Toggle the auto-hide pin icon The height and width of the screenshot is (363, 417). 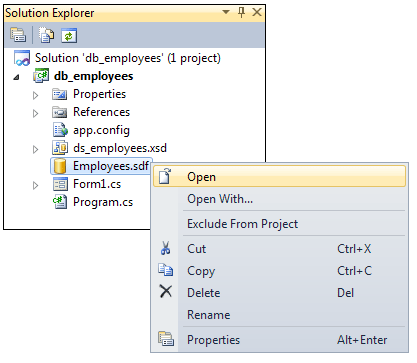[x=241, y=12]
